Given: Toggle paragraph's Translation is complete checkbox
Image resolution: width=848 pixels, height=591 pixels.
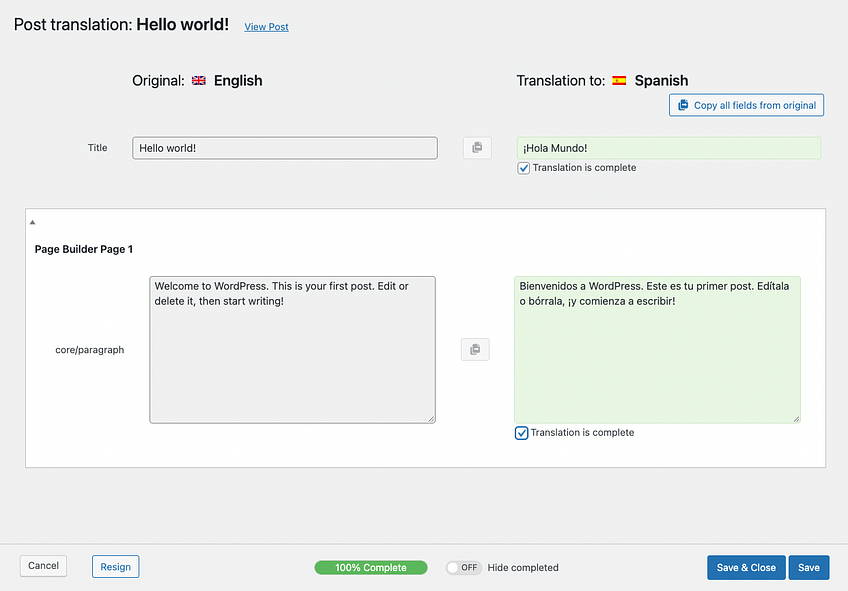Looking at the screenshot, I should click(522, 433).
